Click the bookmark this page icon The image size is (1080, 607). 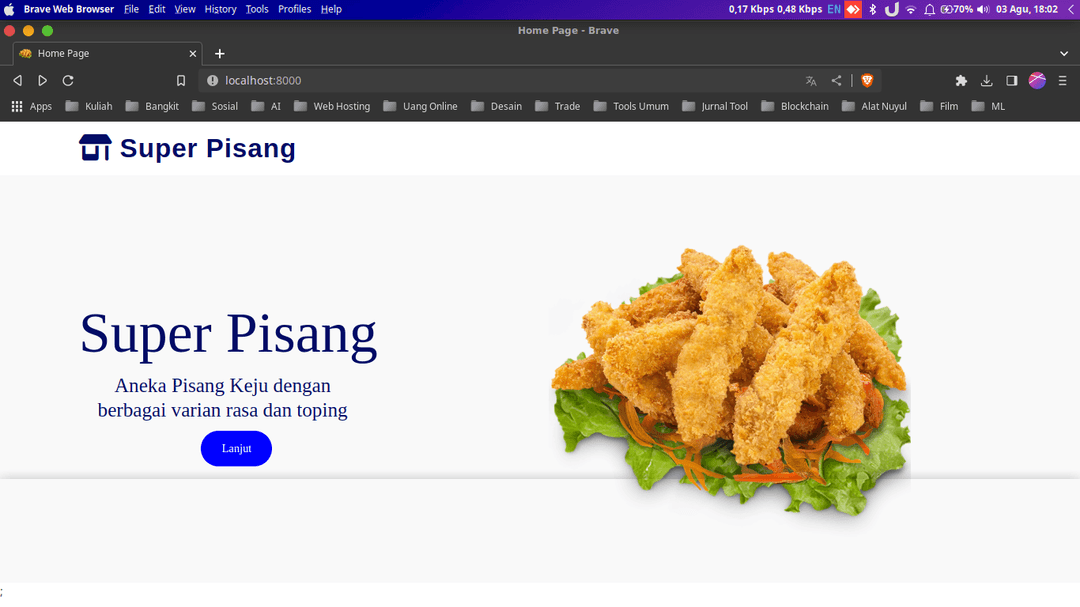[x=181, y=81]
